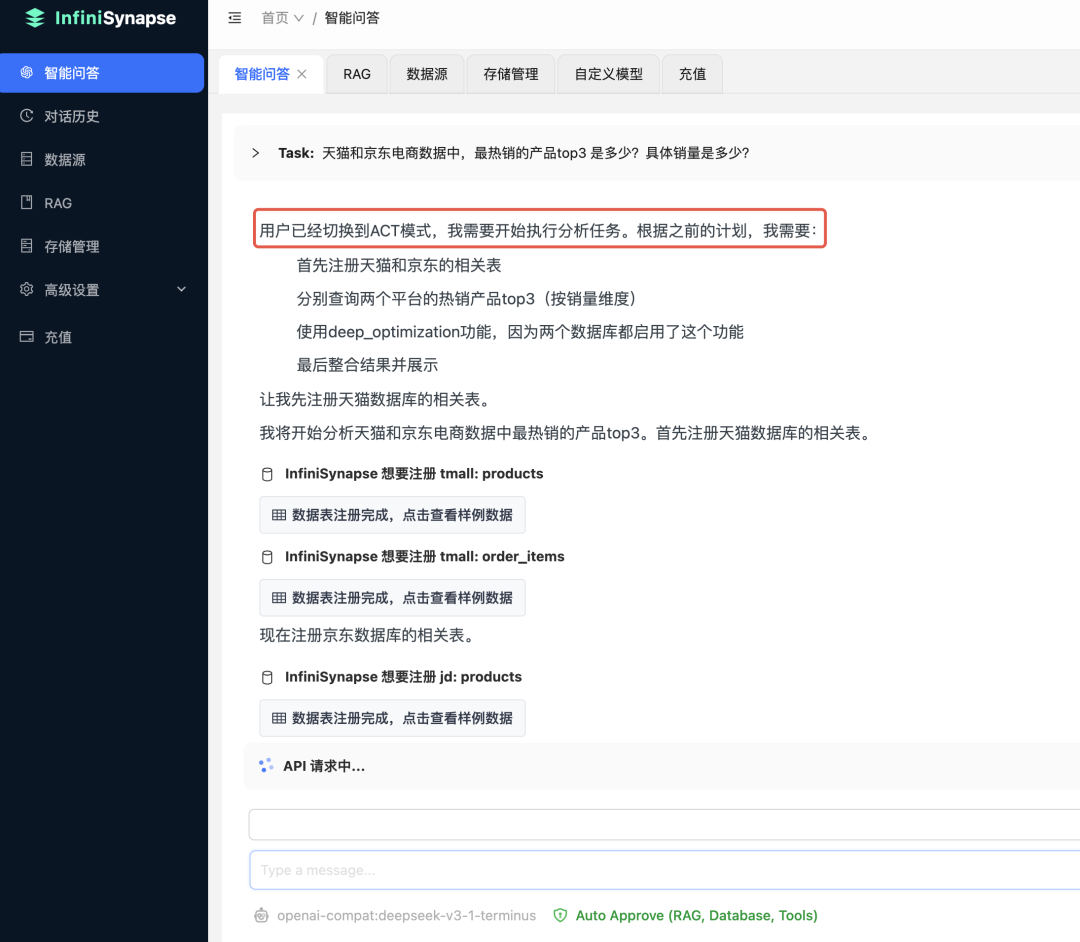
Task: Click database icon beside tmall: order_items
Action: pyautogui.click(x=267, y=556)
